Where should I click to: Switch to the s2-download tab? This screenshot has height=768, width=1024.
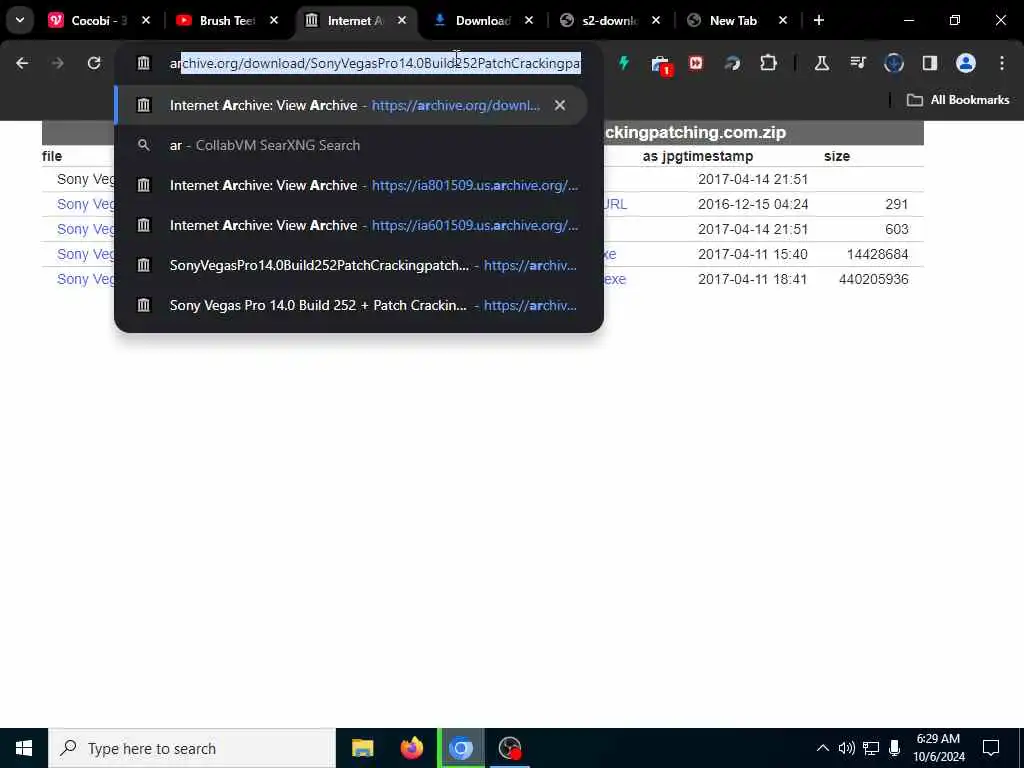[x=609, y=20]
